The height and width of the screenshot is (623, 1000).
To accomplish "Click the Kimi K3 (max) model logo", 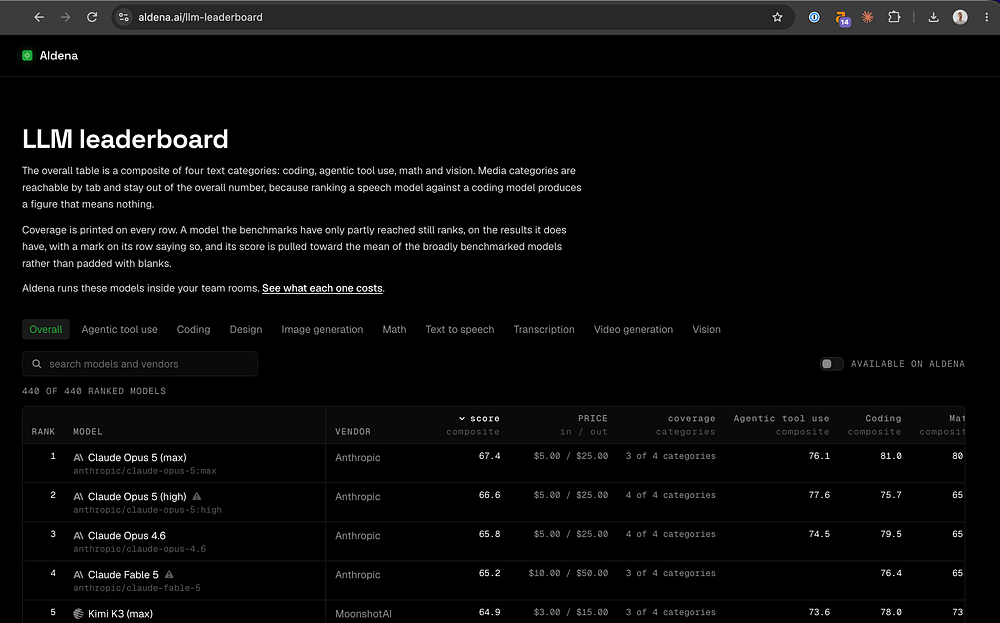I will (78, 613).
